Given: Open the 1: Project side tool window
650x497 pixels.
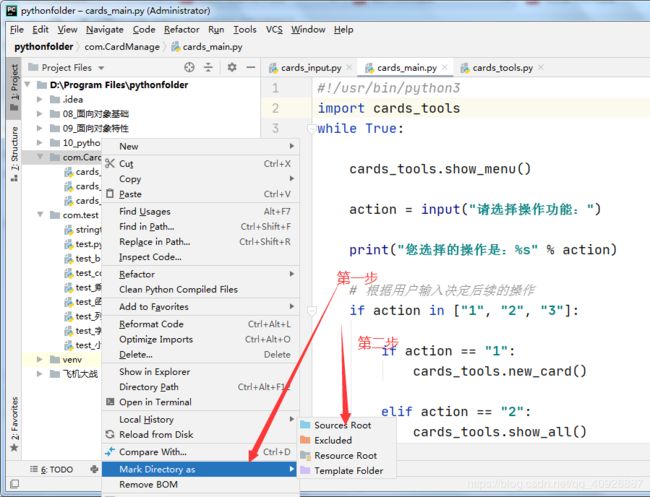Looking at the screenshot, I should (x=14, y=87).
